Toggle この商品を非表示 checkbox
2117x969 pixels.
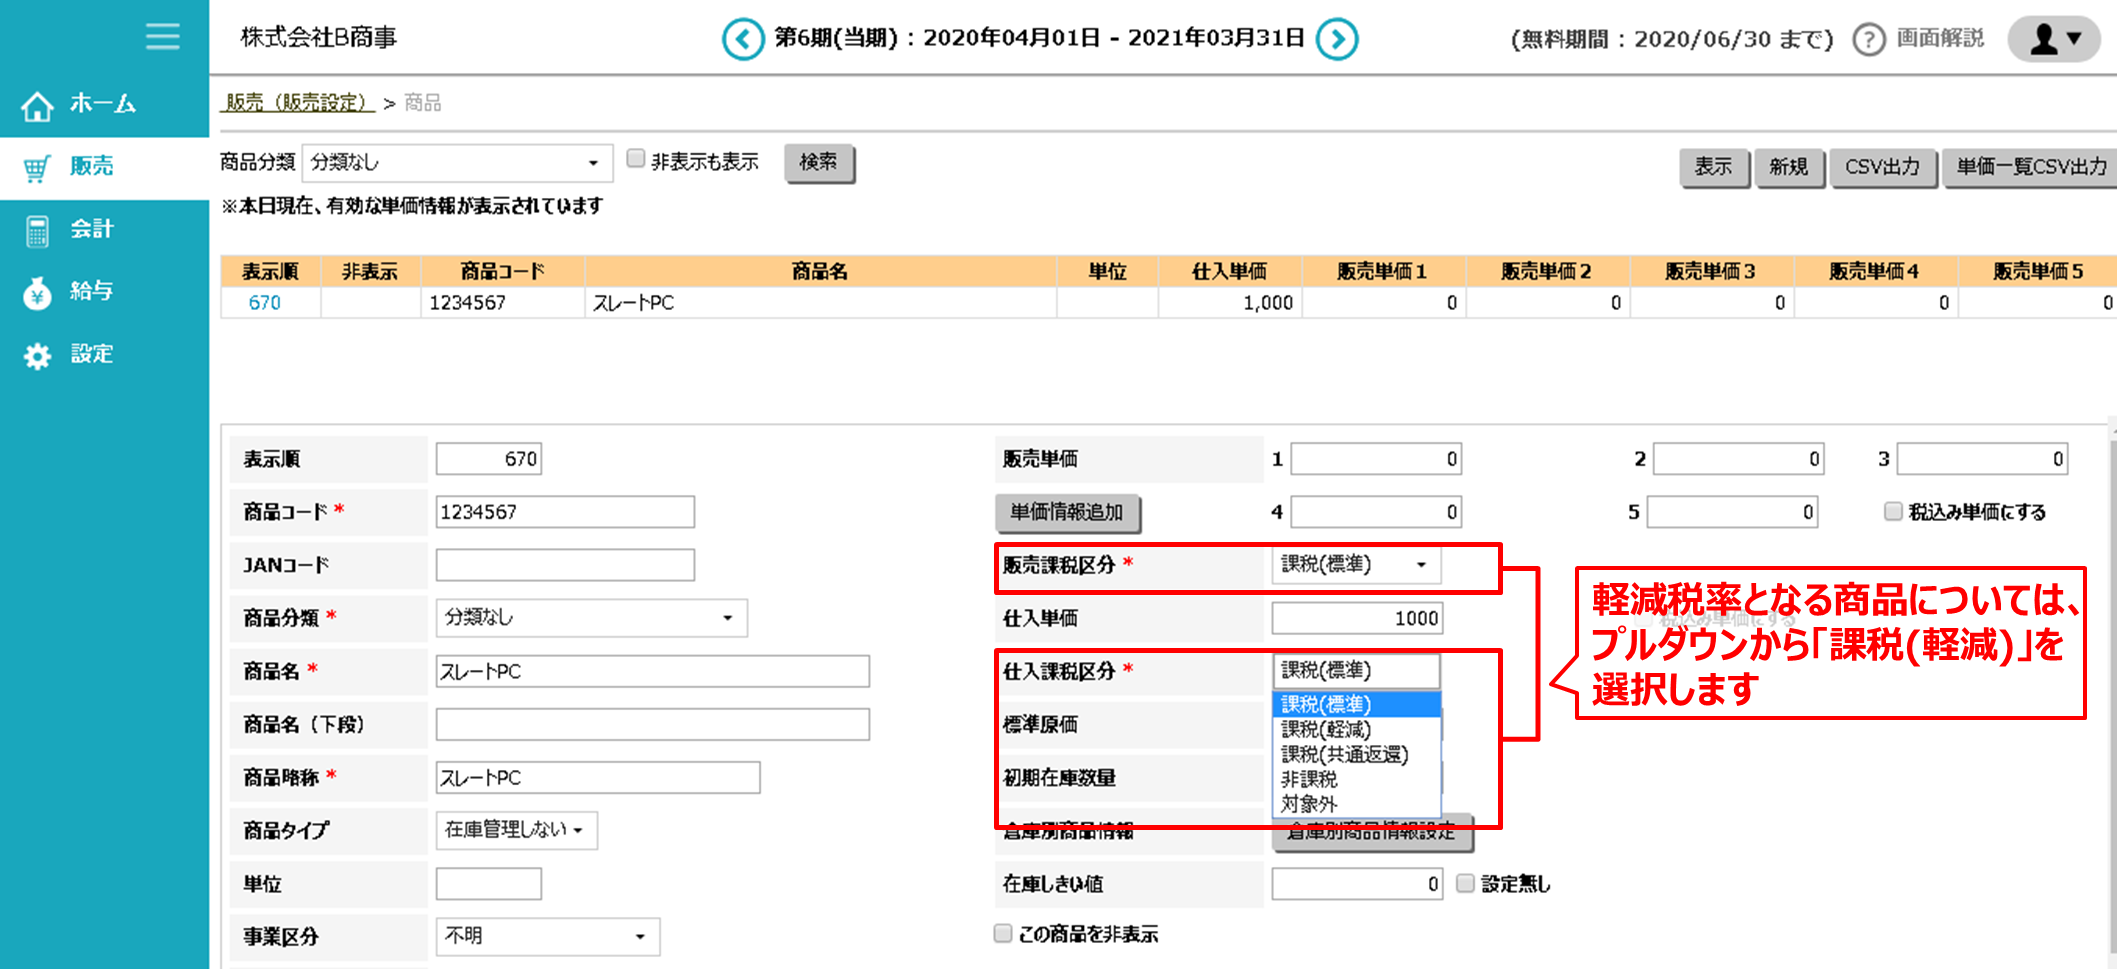(1003, 933)
